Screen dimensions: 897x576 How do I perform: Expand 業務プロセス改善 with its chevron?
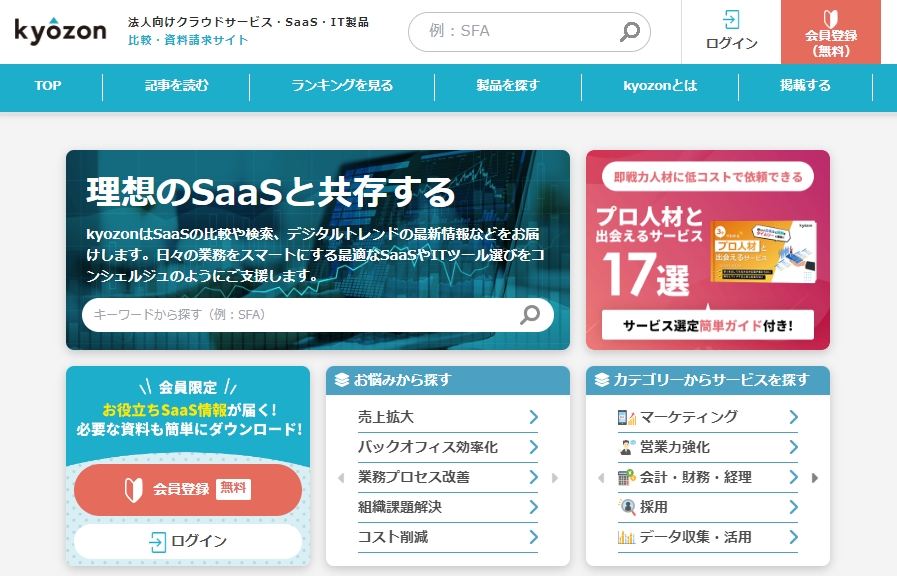coord(534,477)
